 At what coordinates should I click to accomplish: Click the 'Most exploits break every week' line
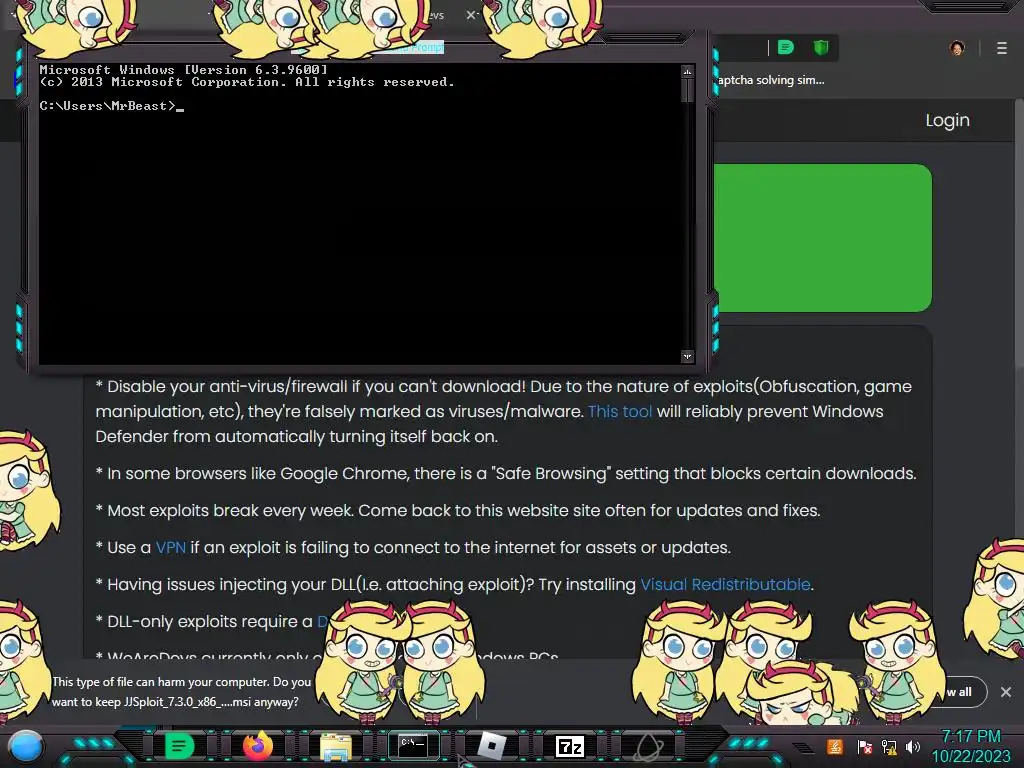point(458,510)
